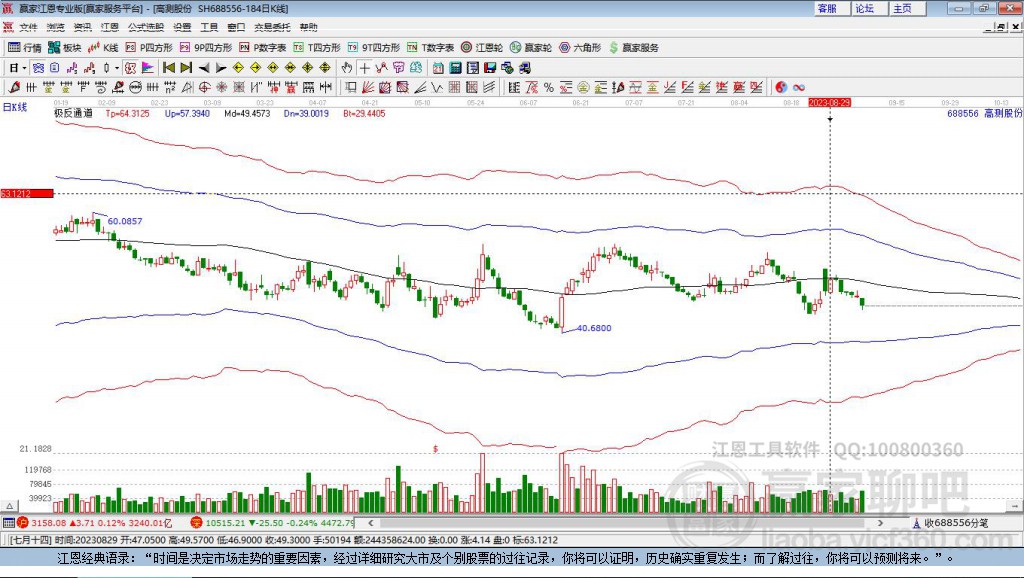The width and height of the screenshot is (1024, 578).
Task: Click the 40.6800 low price label
Action: point(594,328)
